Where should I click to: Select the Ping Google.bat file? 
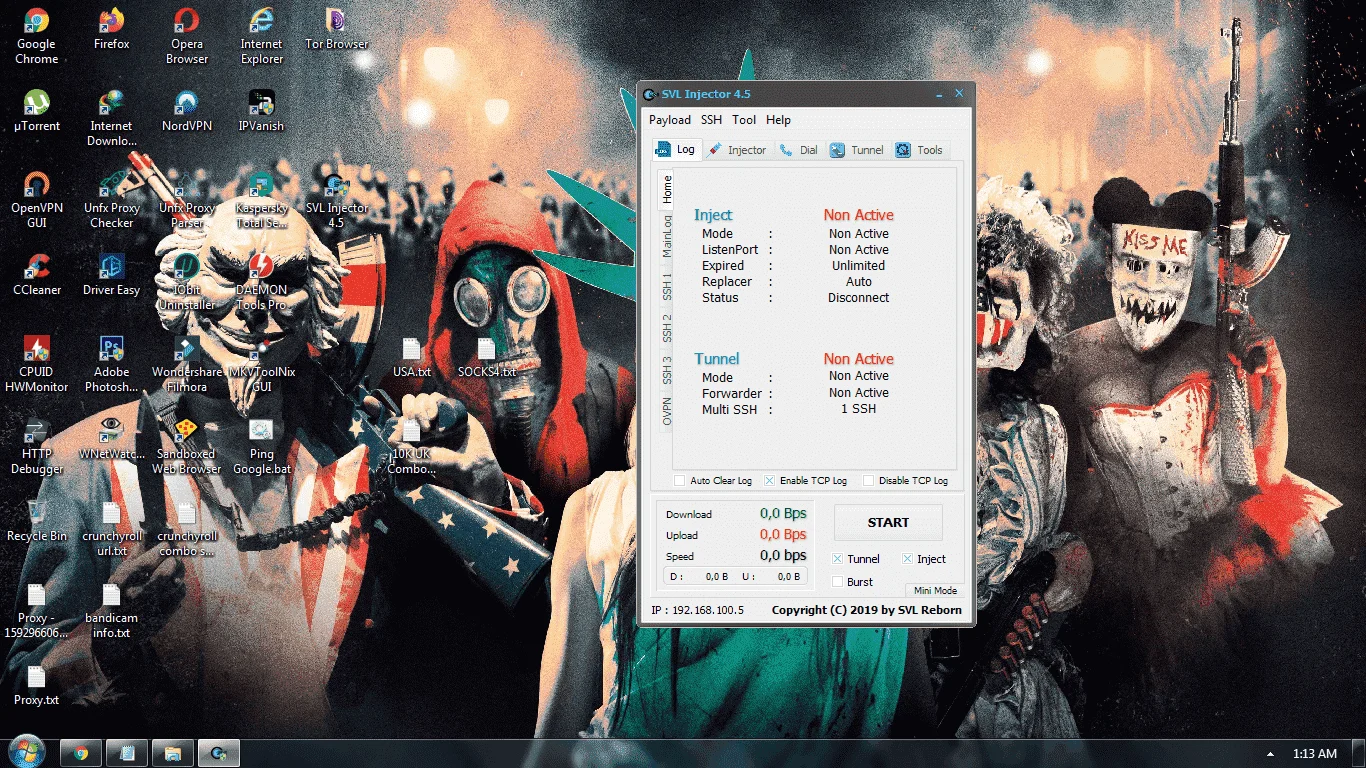261,446
